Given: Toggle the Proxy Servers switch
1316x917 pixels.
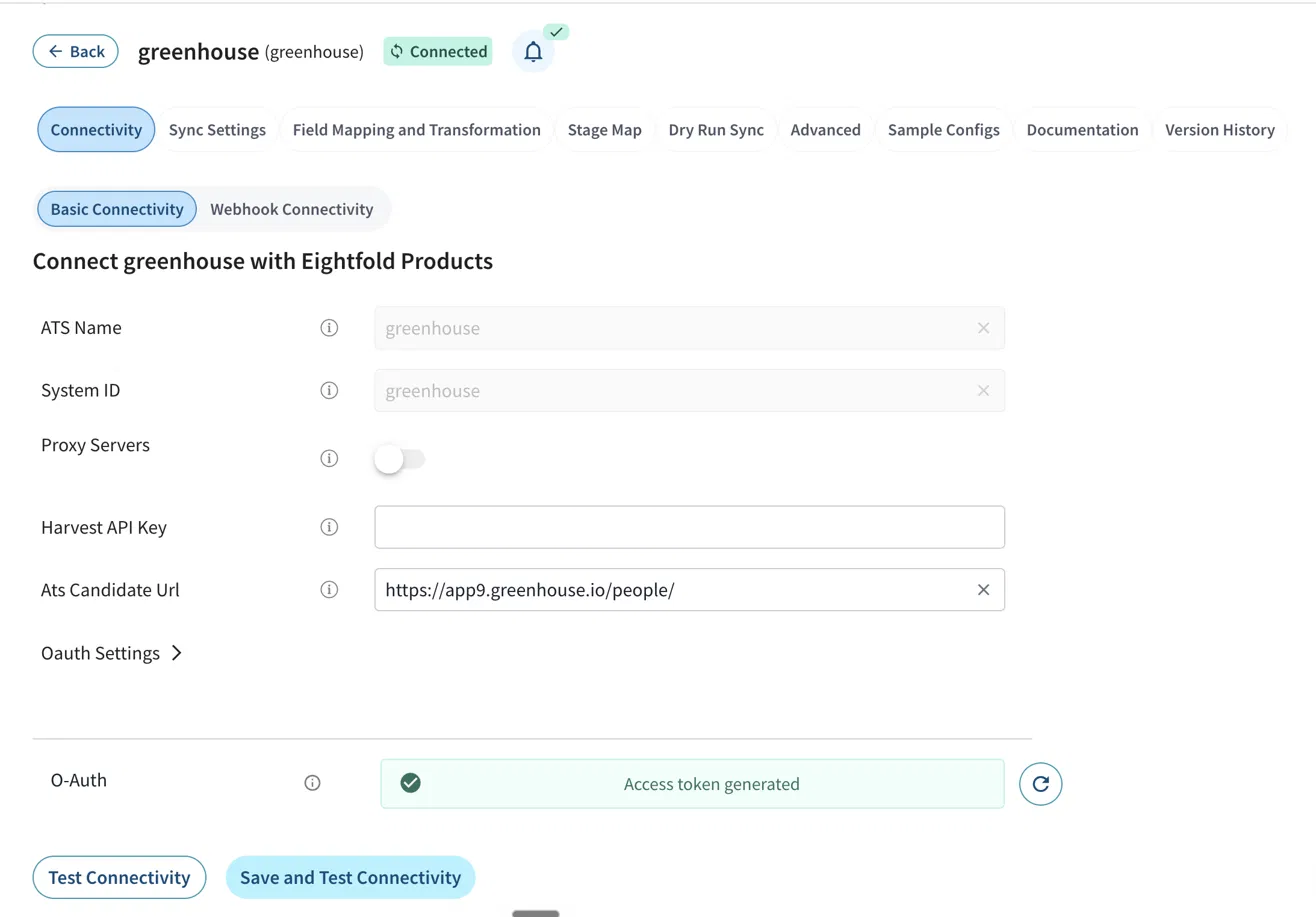Looking at the screenshot, I should click(x=399, y=459).
